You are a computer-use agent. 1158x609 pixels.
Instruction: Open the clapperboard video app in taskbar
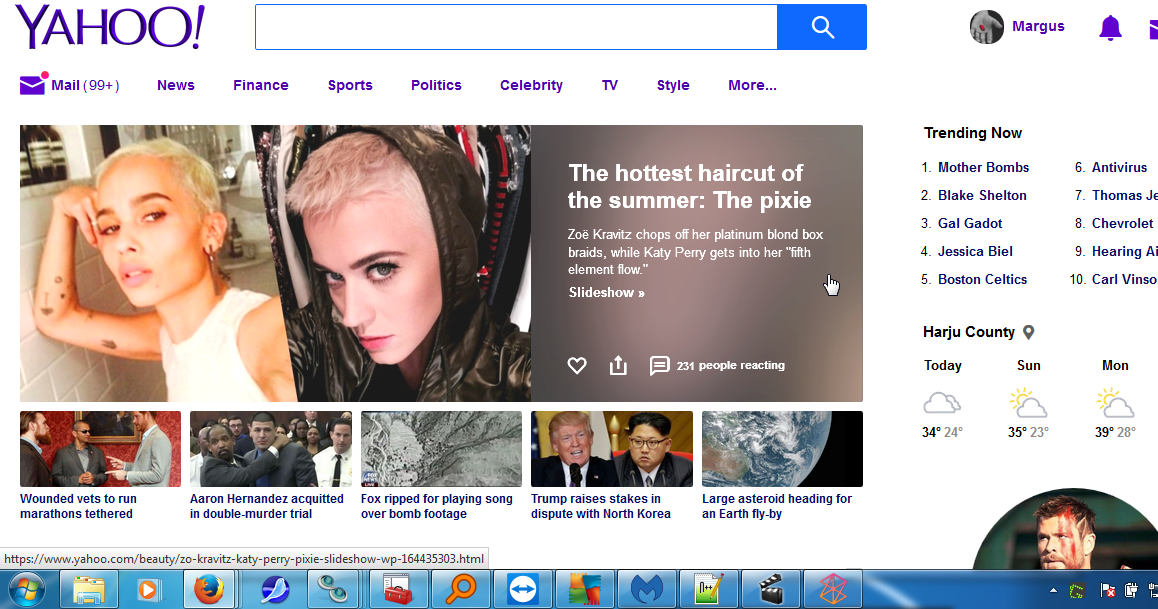(x=772, y=590)
